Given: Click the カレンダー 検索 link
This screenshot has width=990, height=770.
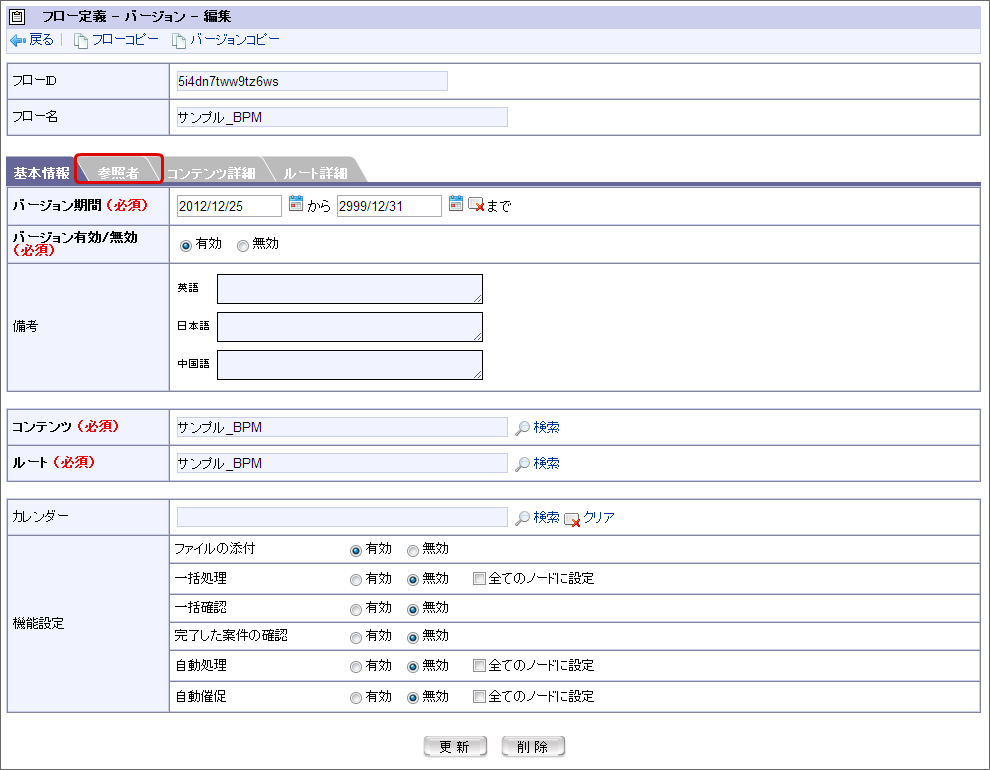Looking at the screenshot, I should (546, 517).
